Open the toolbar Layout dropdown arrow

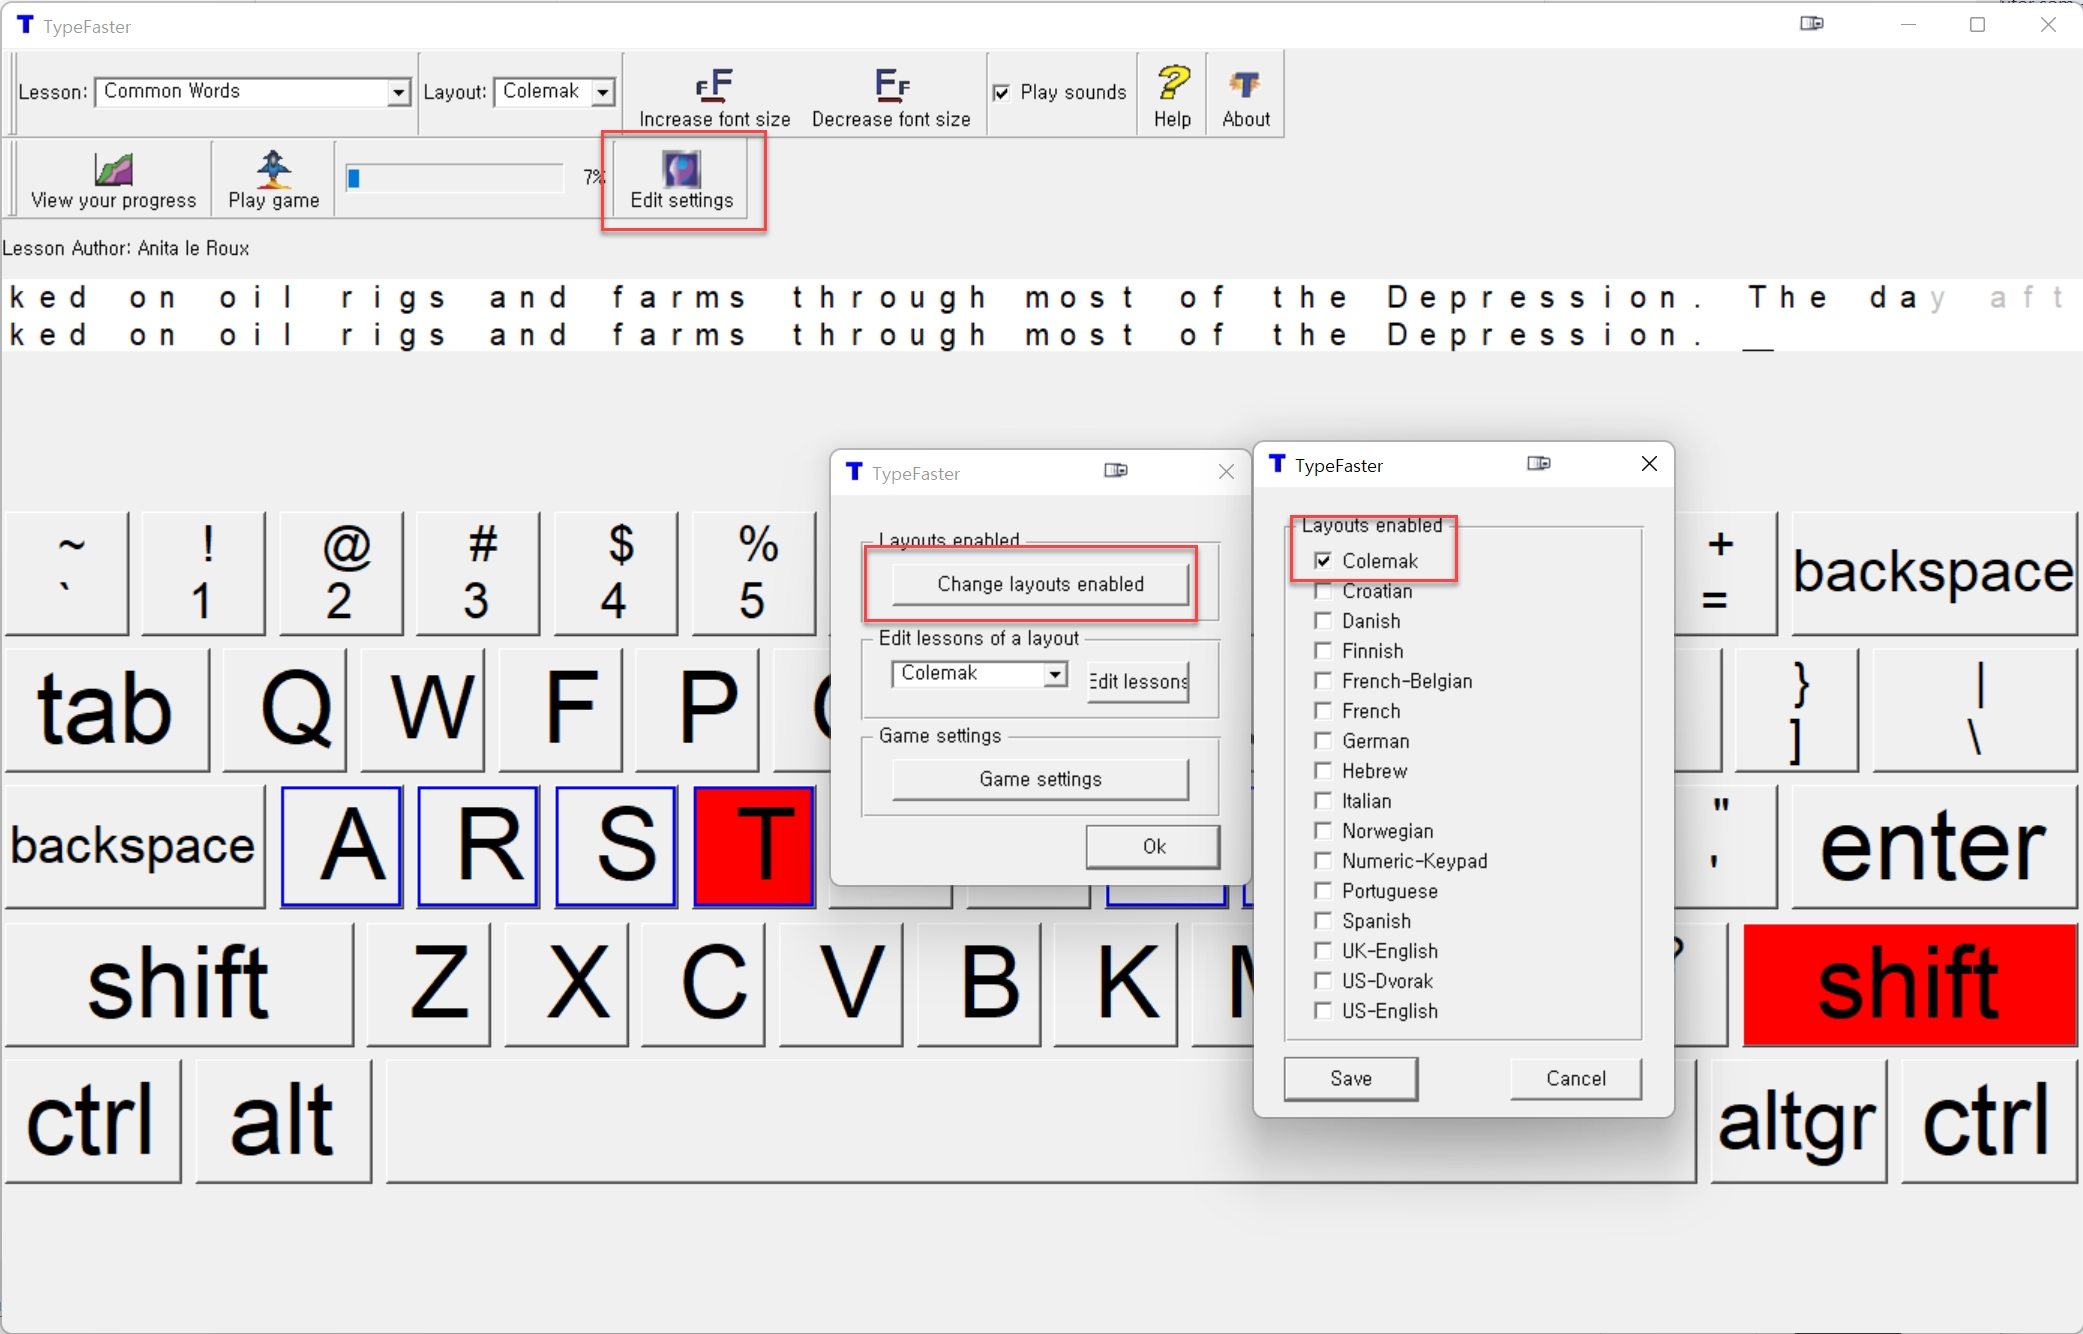click(603, 92)
